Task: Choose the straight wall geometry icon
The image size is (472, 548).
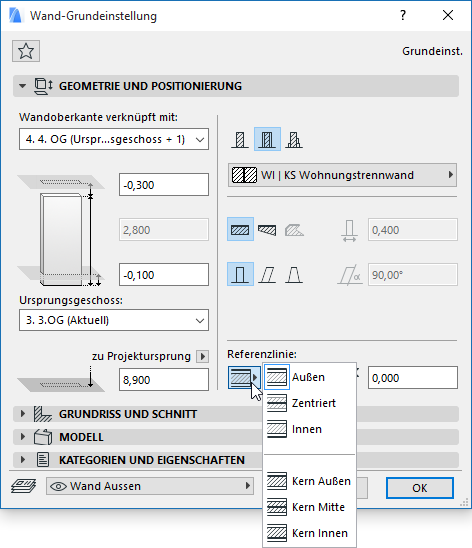Action: click(240, 230)
